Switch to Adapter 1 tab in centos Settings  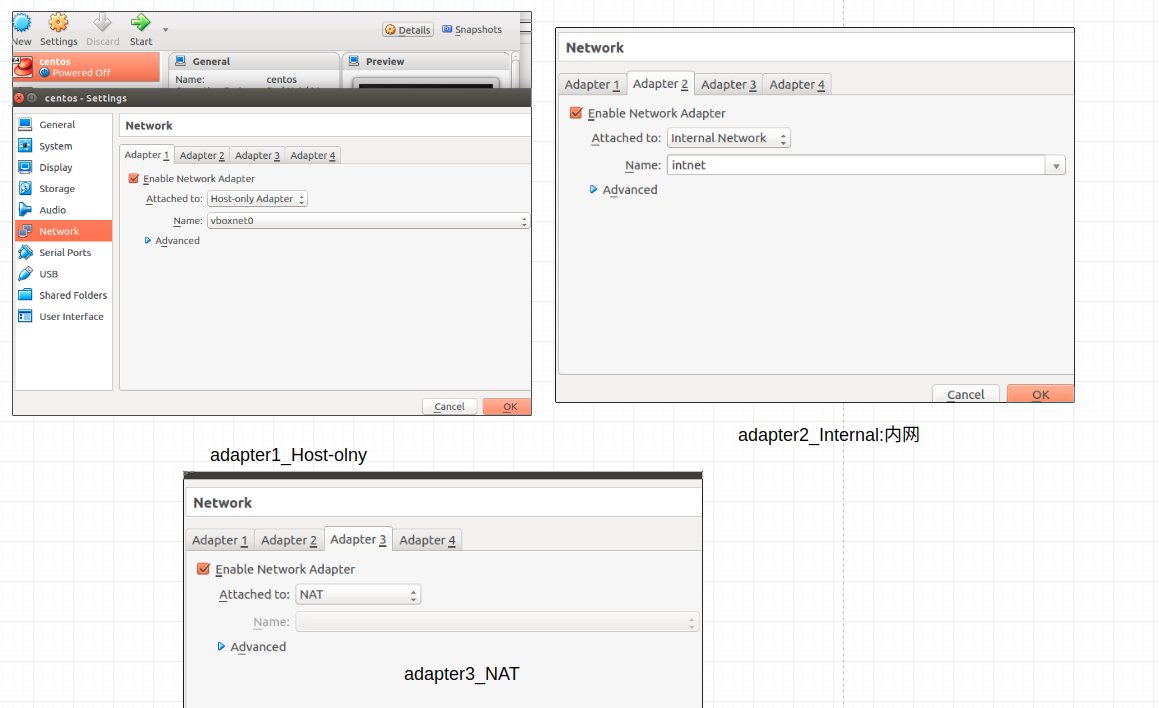[x=147, y=154]
